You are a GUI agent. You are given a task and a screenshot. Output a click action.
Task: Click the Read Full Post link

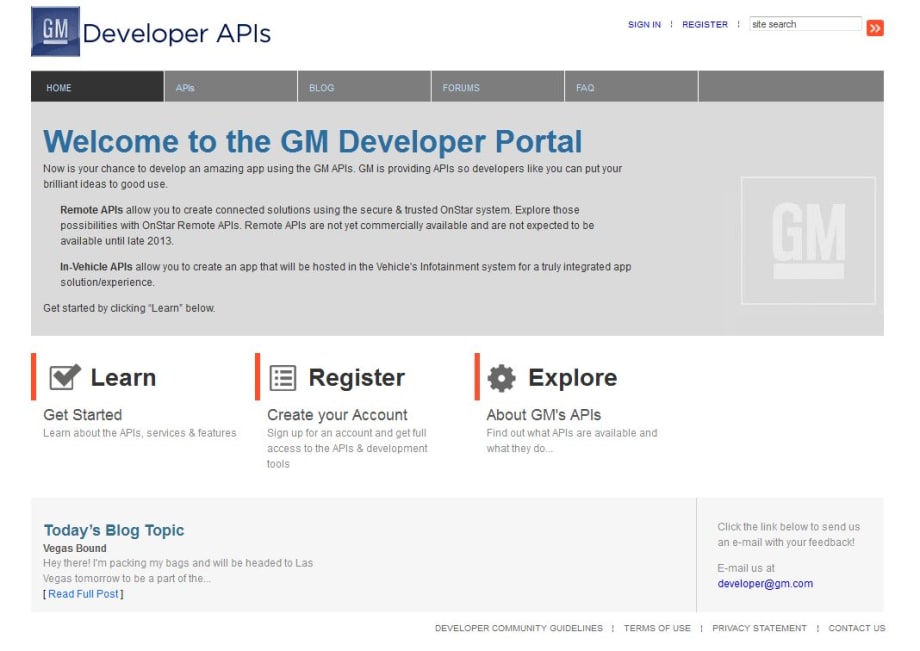point(83,594)
